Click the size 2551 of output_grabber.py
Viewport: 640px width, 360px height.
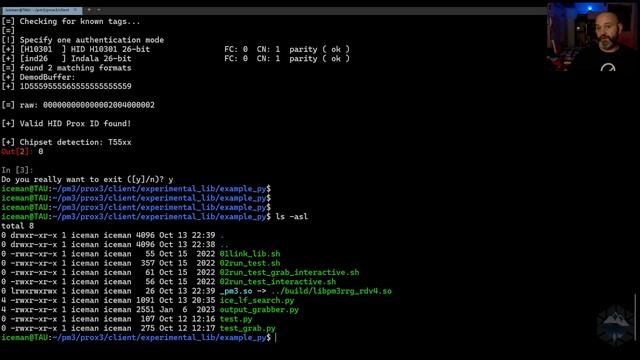145,310
